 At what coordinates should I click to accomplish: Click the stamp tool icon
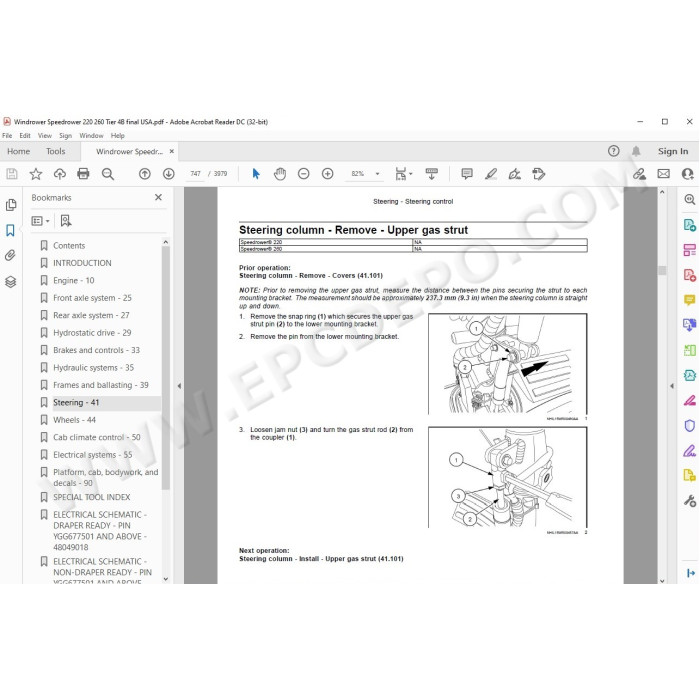tap(539, 174)
